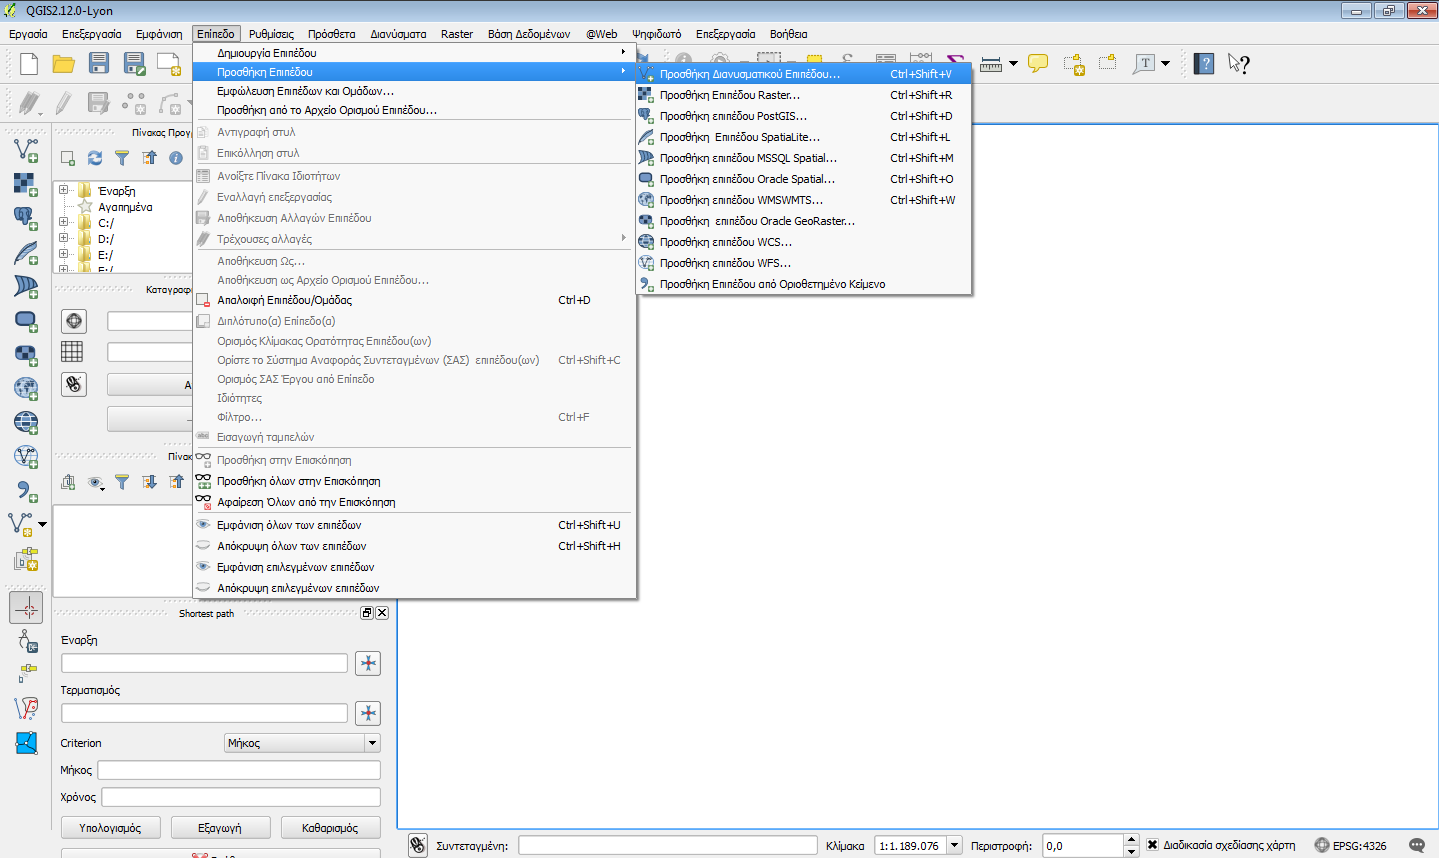Select Προσθήκη Διανυσματικού Επιπέδου menu entry
1439x858 pixels.
[804, 74]
